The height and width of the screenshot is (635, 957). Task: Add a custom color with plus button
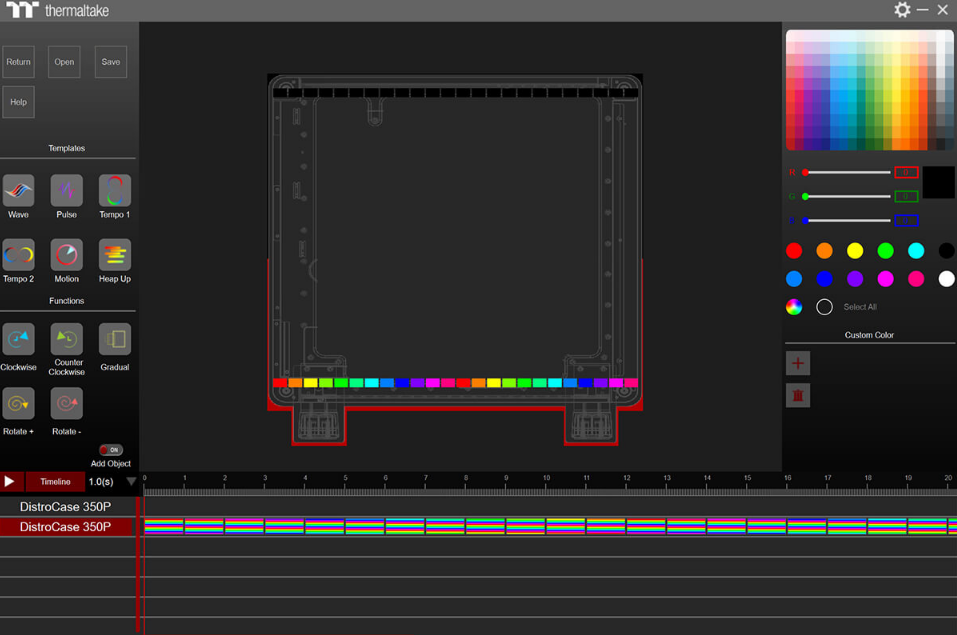(798, 363)
